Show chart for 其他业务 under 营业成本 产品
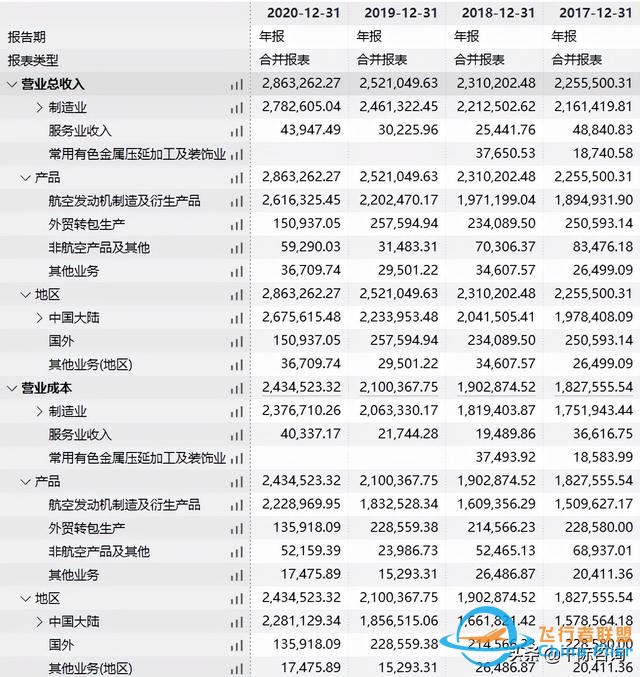The width and height of the screenshot is (640, 677). point(237,575)
